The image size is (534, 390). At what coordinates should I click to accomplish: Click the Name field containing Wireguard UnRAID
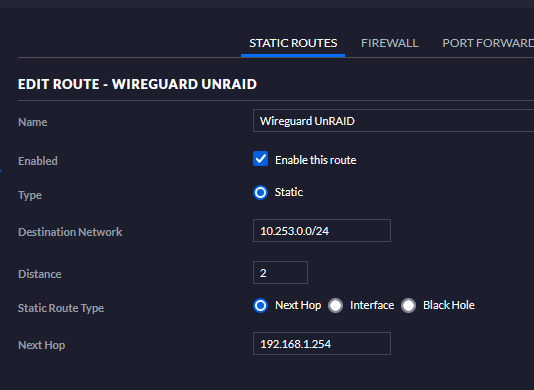point(393,121)
